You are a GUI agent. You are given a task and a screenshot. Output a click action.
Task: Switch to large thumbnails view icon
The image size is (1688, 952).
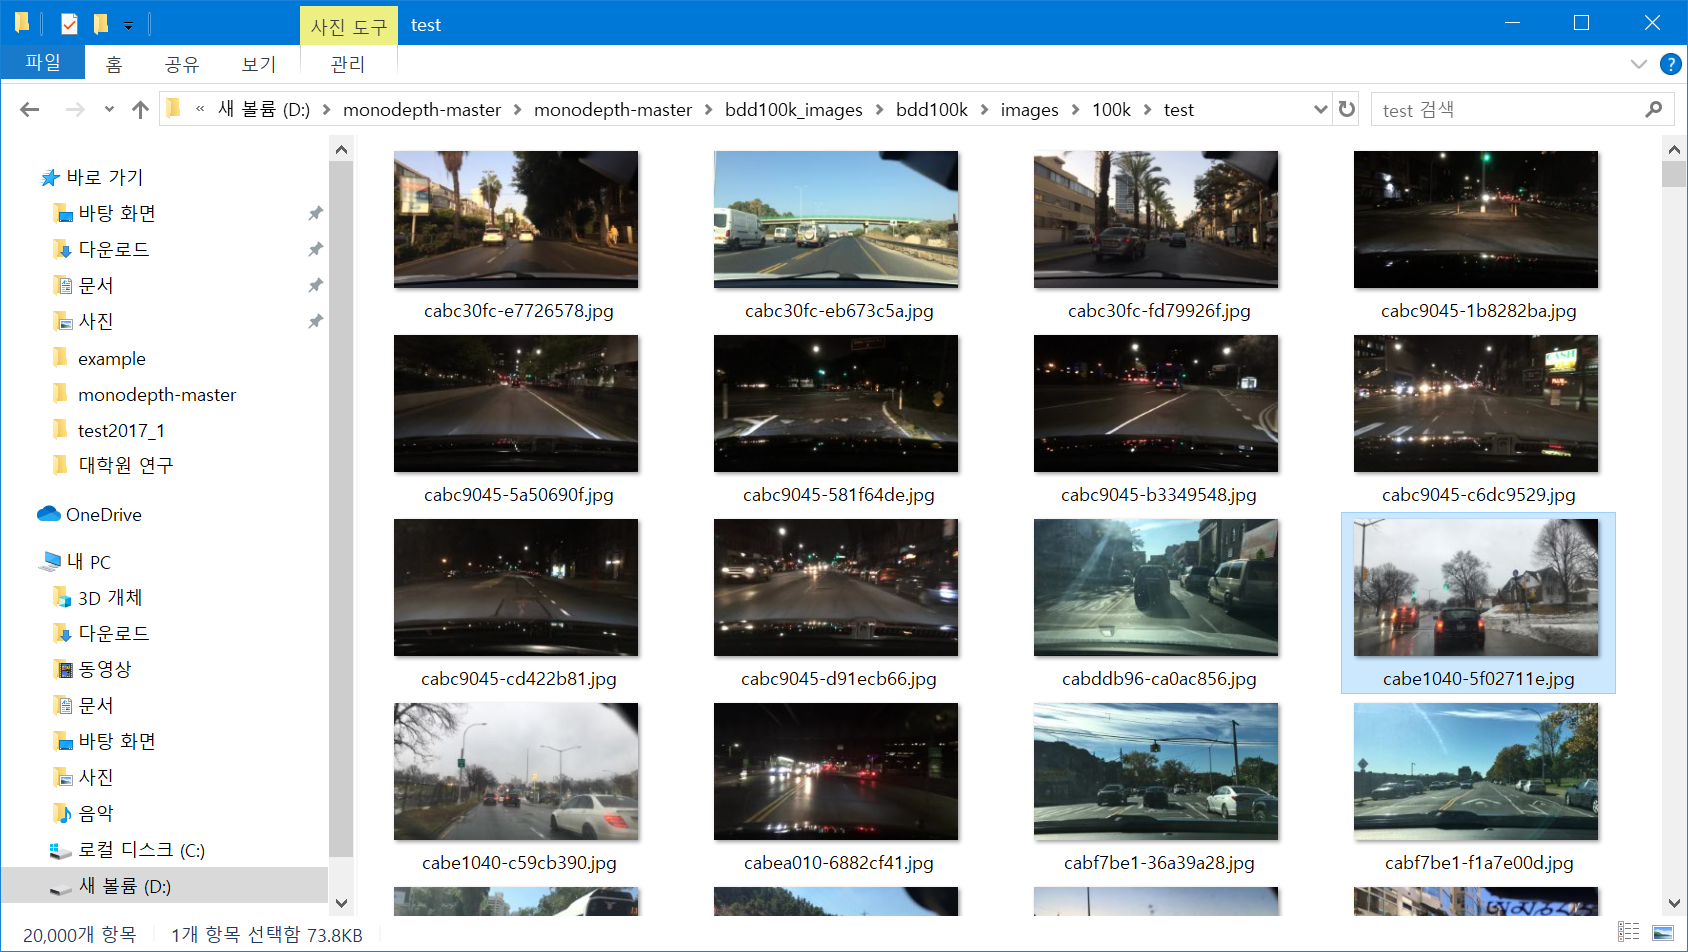[x=1663, y=932]
